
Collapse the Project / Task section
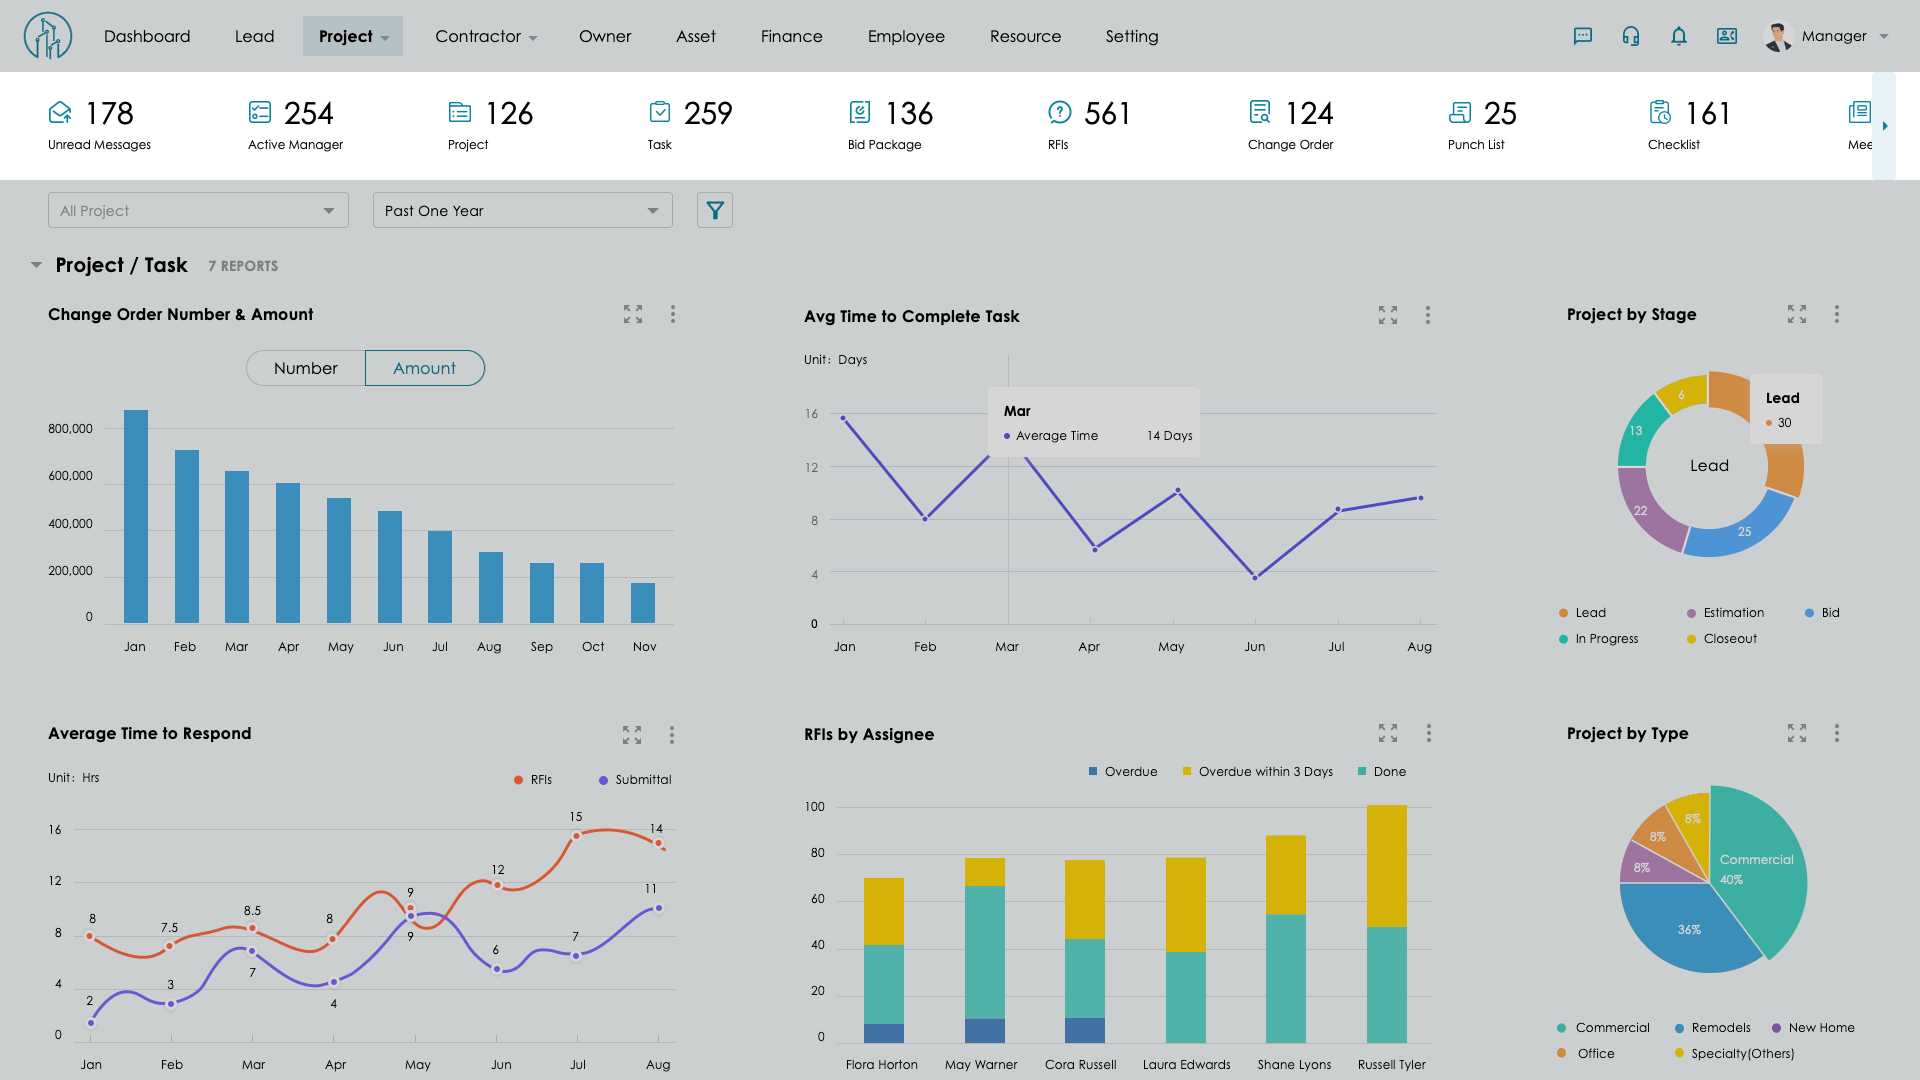coord(37,266)
